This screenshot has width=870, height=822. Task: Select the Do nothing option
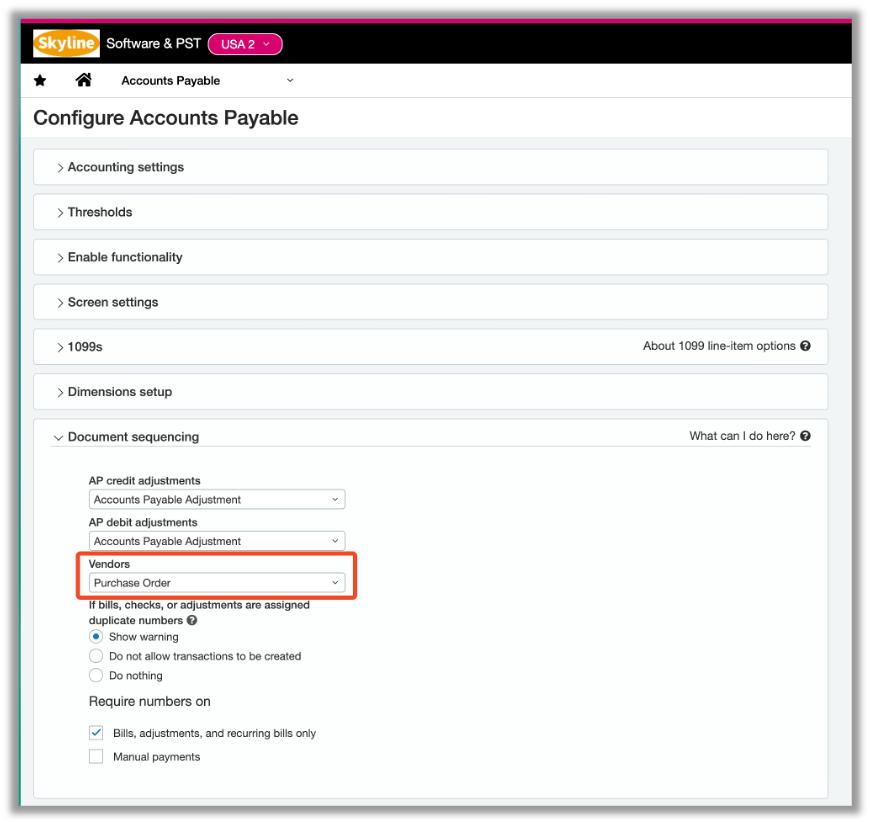(x=95, y=675)
